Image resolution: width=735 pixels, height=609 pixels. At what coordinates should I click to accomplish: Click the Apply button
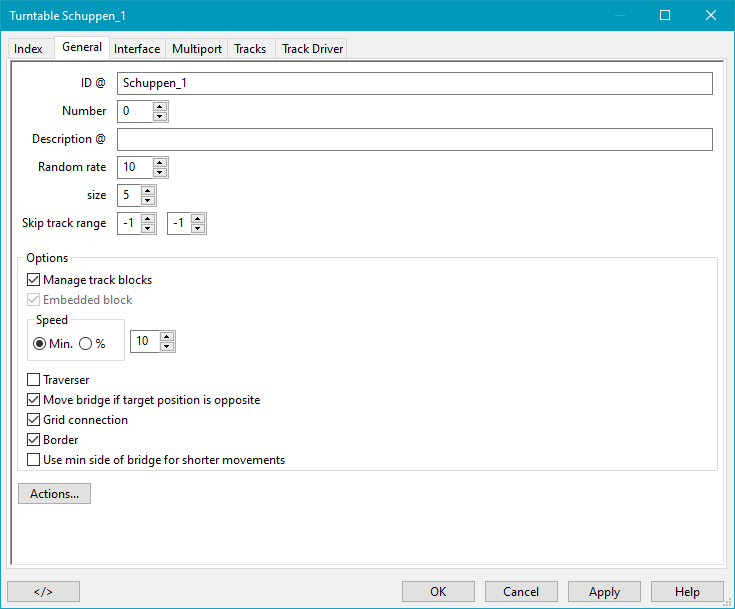604,592
